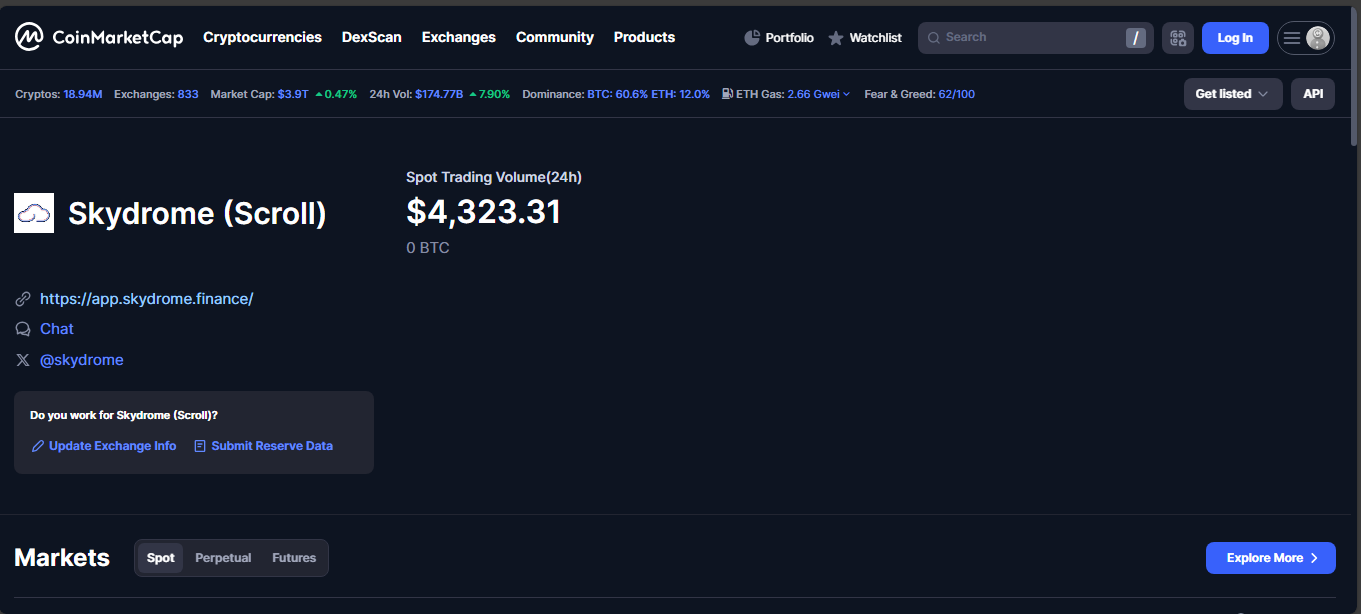This screenshot has height=614, width=1361.
Task: Click the pencil Update Exchange Info link
Action: [x=103, y=446]
